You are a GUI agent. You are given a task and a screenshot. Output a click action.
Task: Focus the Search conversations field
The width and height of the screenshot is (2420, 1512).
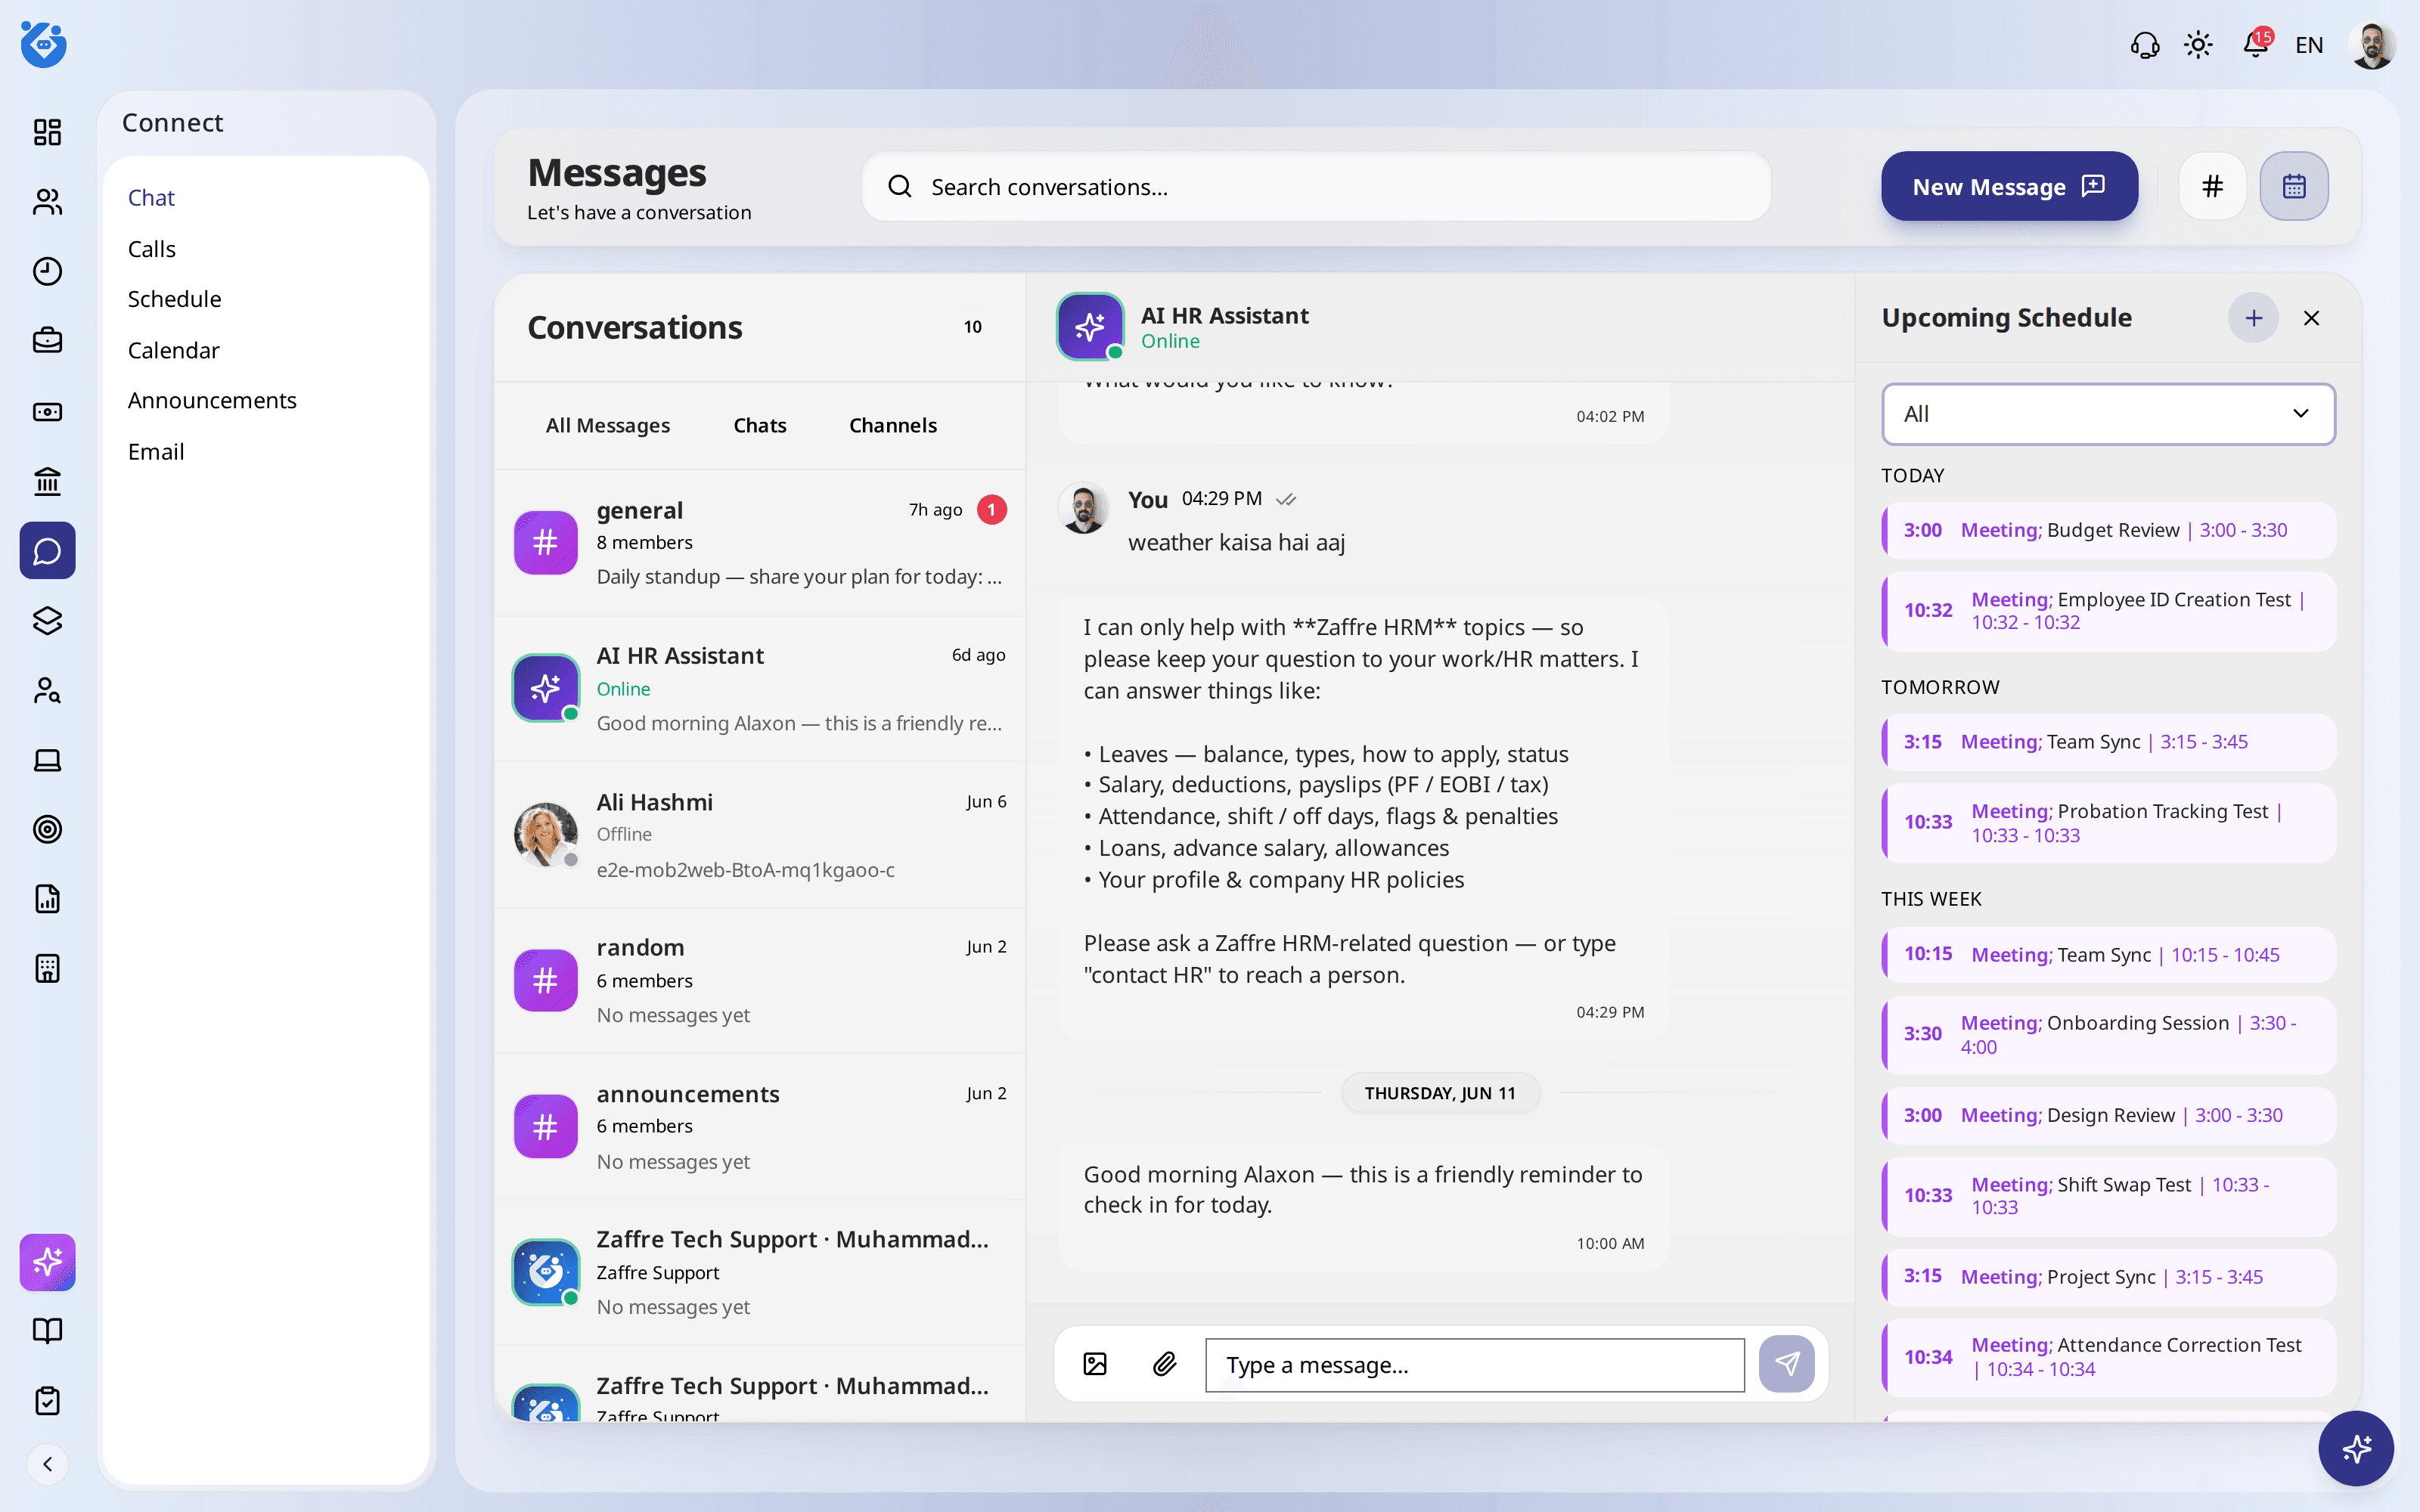click(x=1316, y=187)
